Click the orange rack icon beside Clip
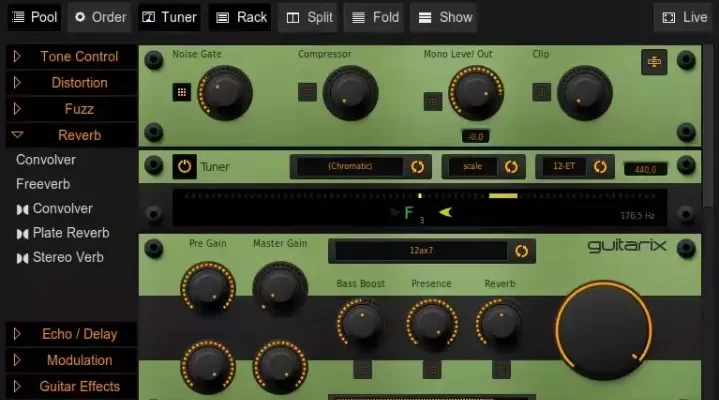The width and height of the screenshot is (719, 400). (x=654, y=62)
